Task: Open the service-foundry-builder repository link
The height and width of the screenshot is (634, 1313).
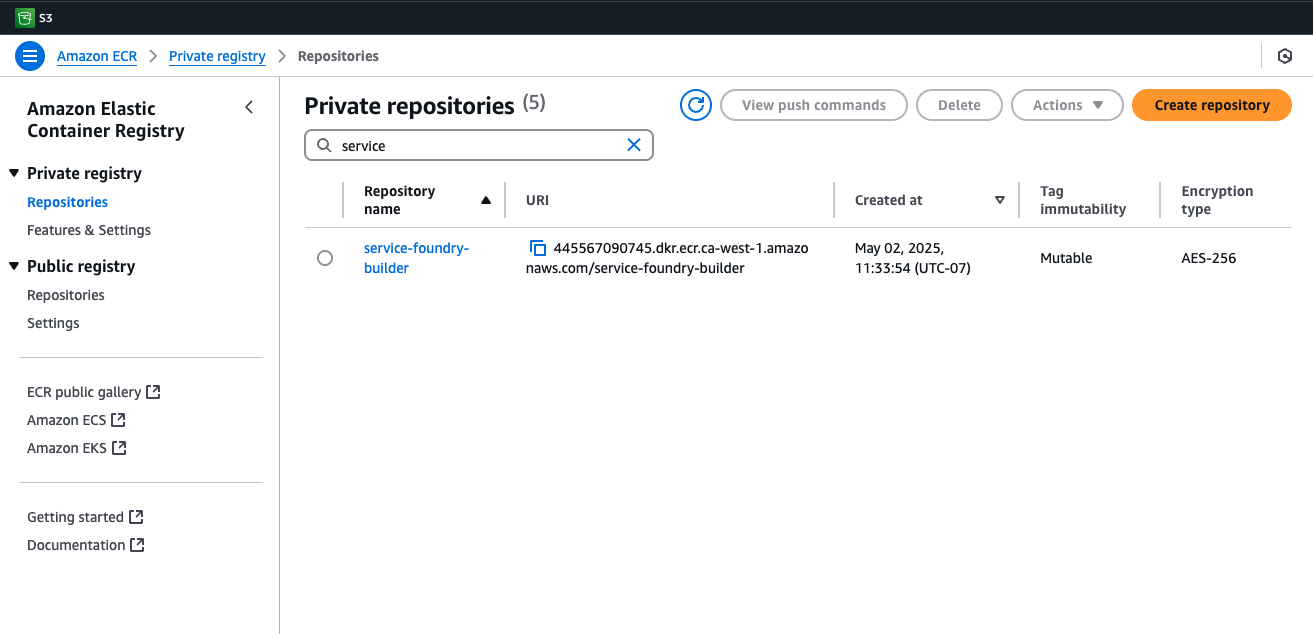Action: (416, 258)
